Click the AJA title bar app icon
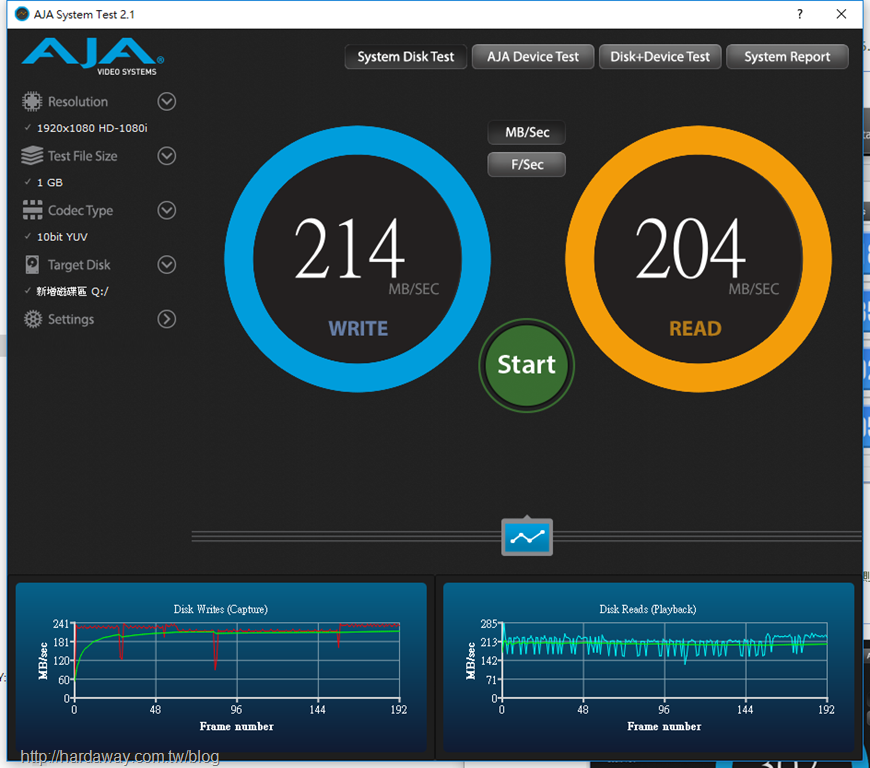 click(x=22, y=14)
